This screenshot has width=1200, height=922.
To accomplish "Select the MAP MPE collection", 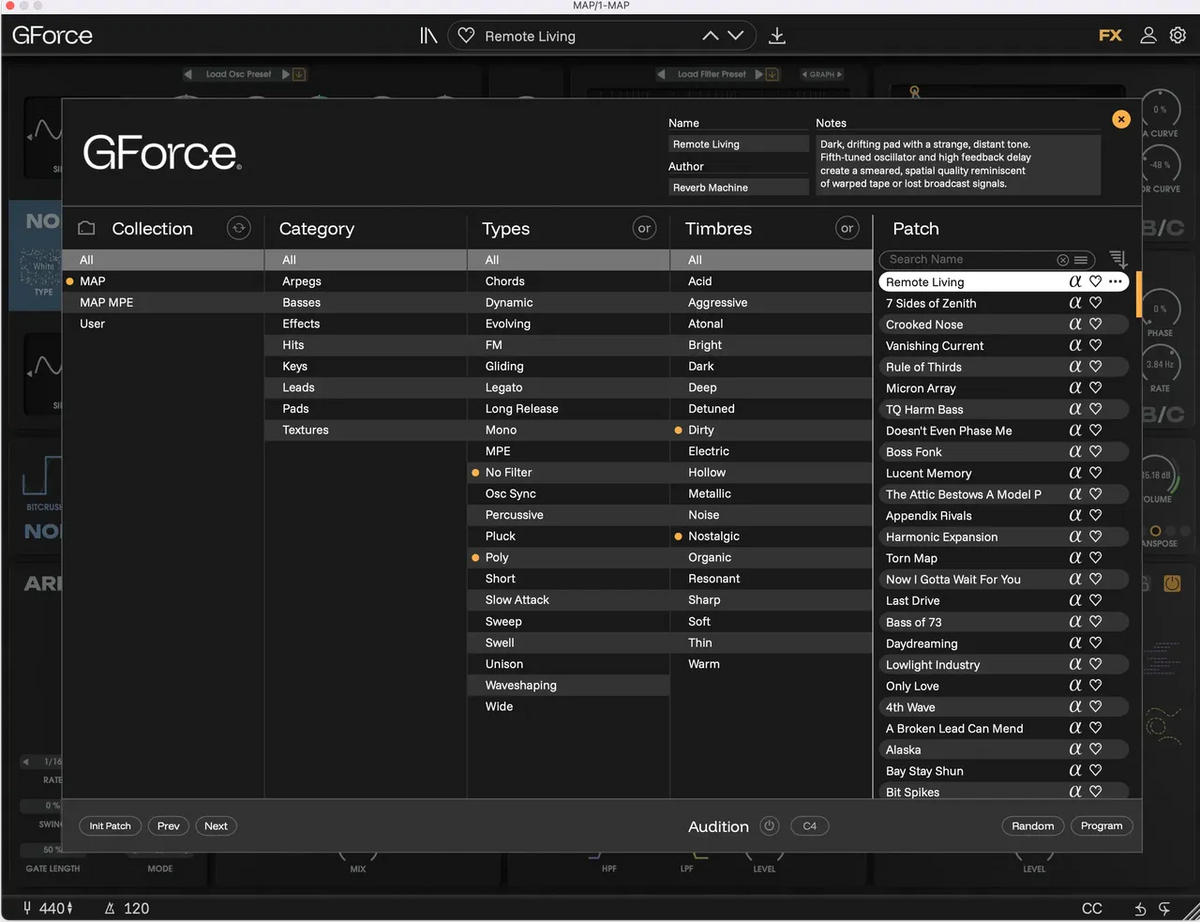I will pos(163,302).
